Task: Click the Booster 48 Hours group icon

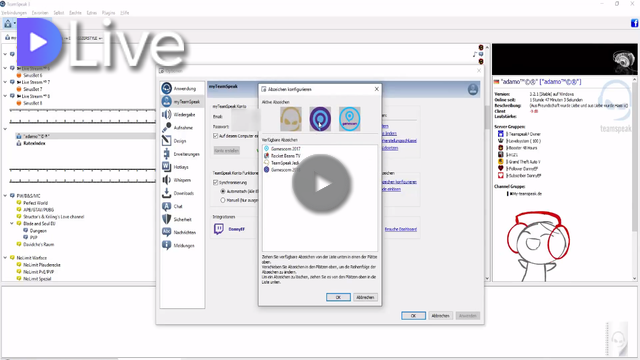Action: (500, 148)
